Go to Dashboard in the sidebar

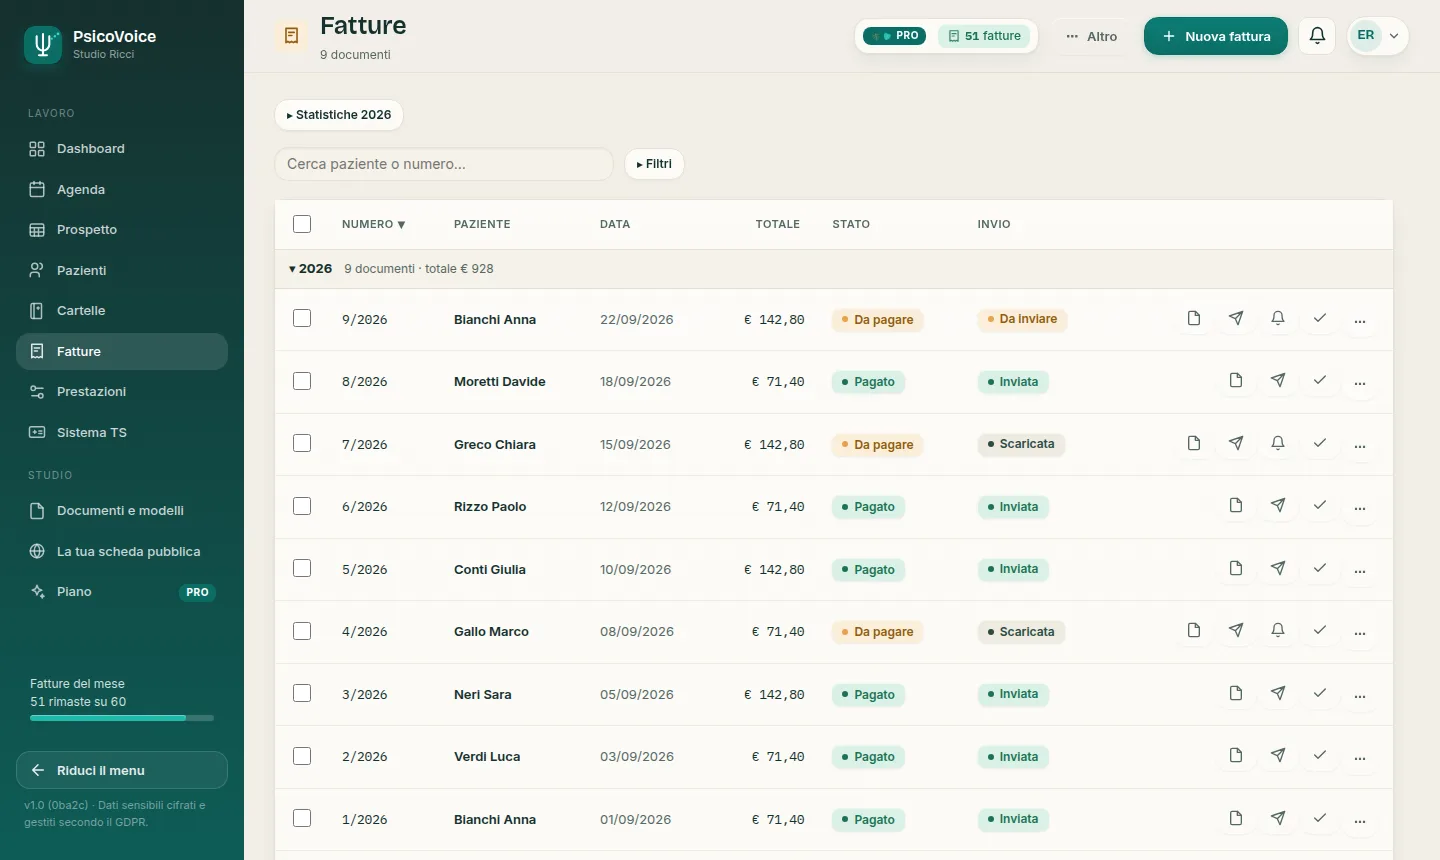point(122,149)
